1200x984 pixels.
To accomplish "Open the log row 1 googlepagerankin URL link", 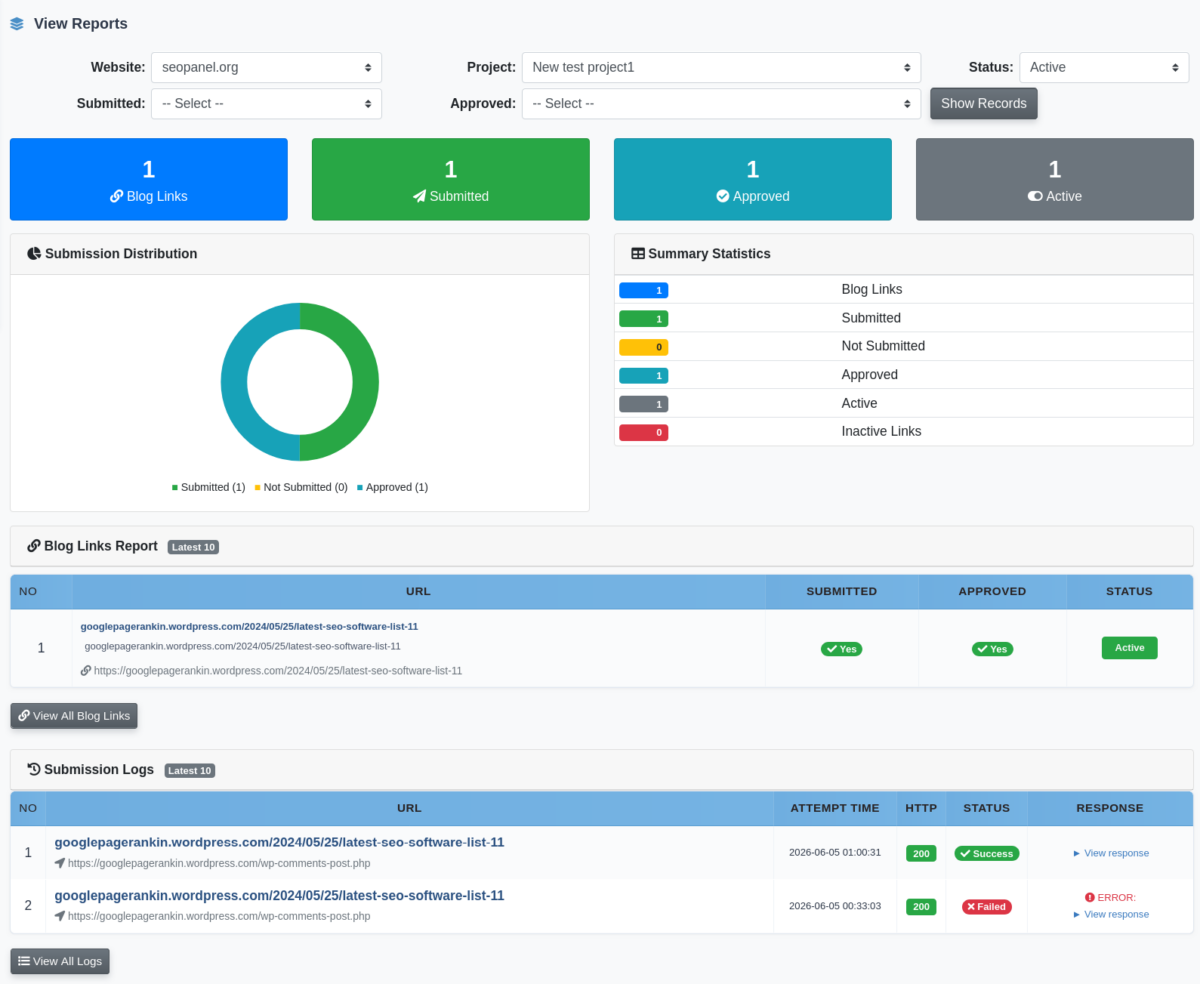I will (x=279, y=843).
